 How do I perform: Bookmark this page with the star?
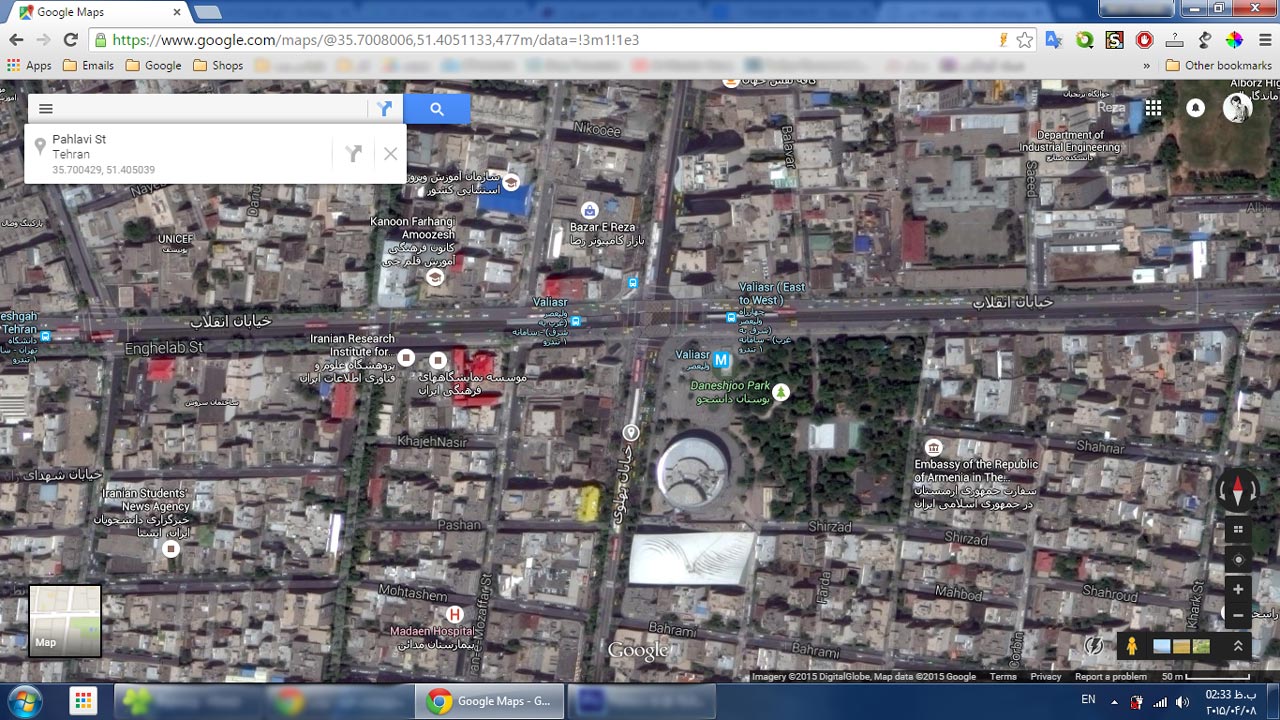pos(1024,40)
